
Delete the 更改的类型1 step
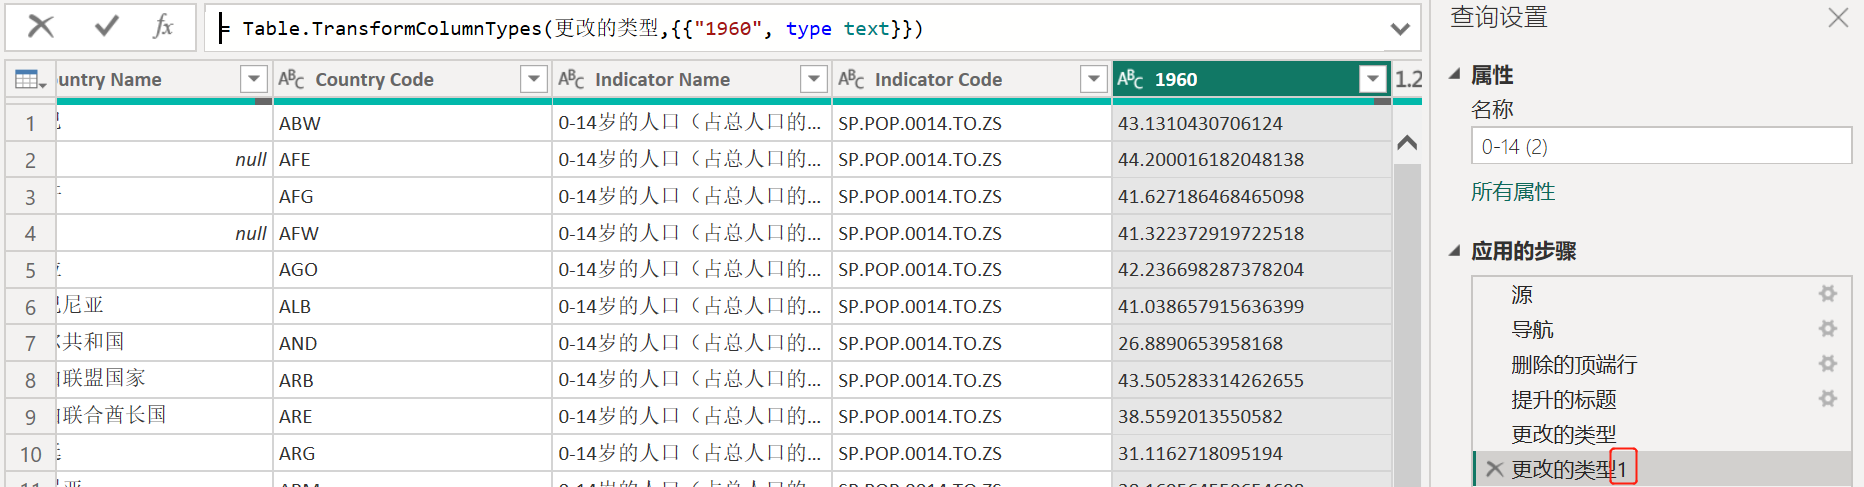pos(1494,469)
